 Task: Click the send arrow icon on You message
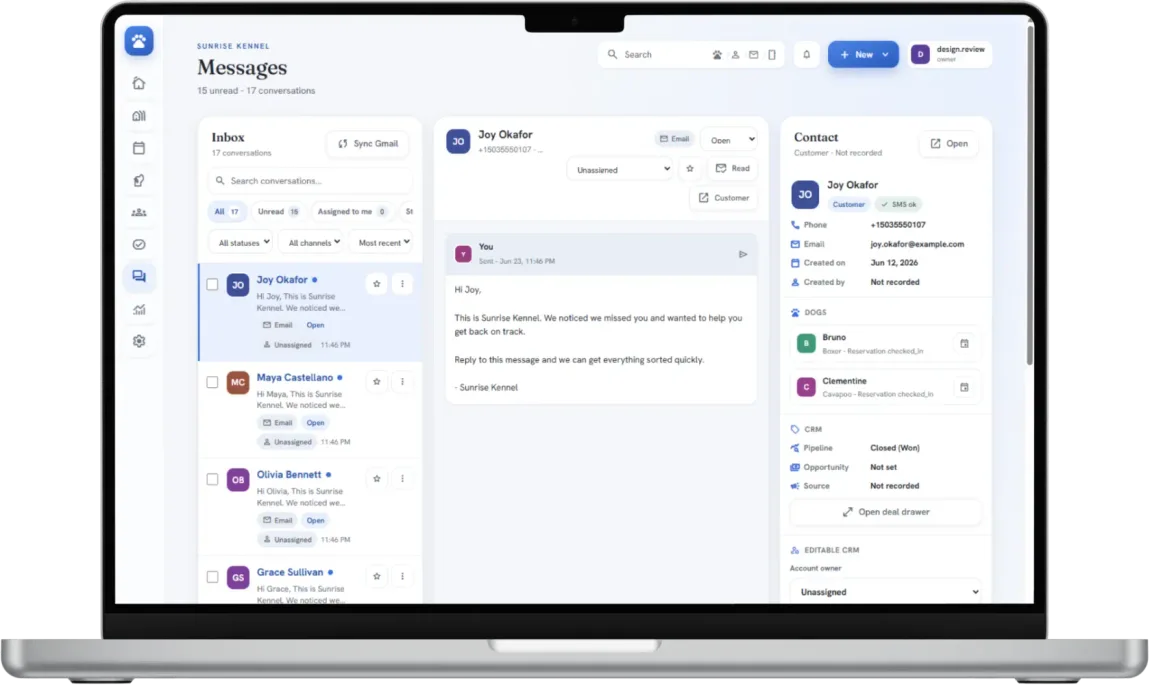tap(742, 254)
